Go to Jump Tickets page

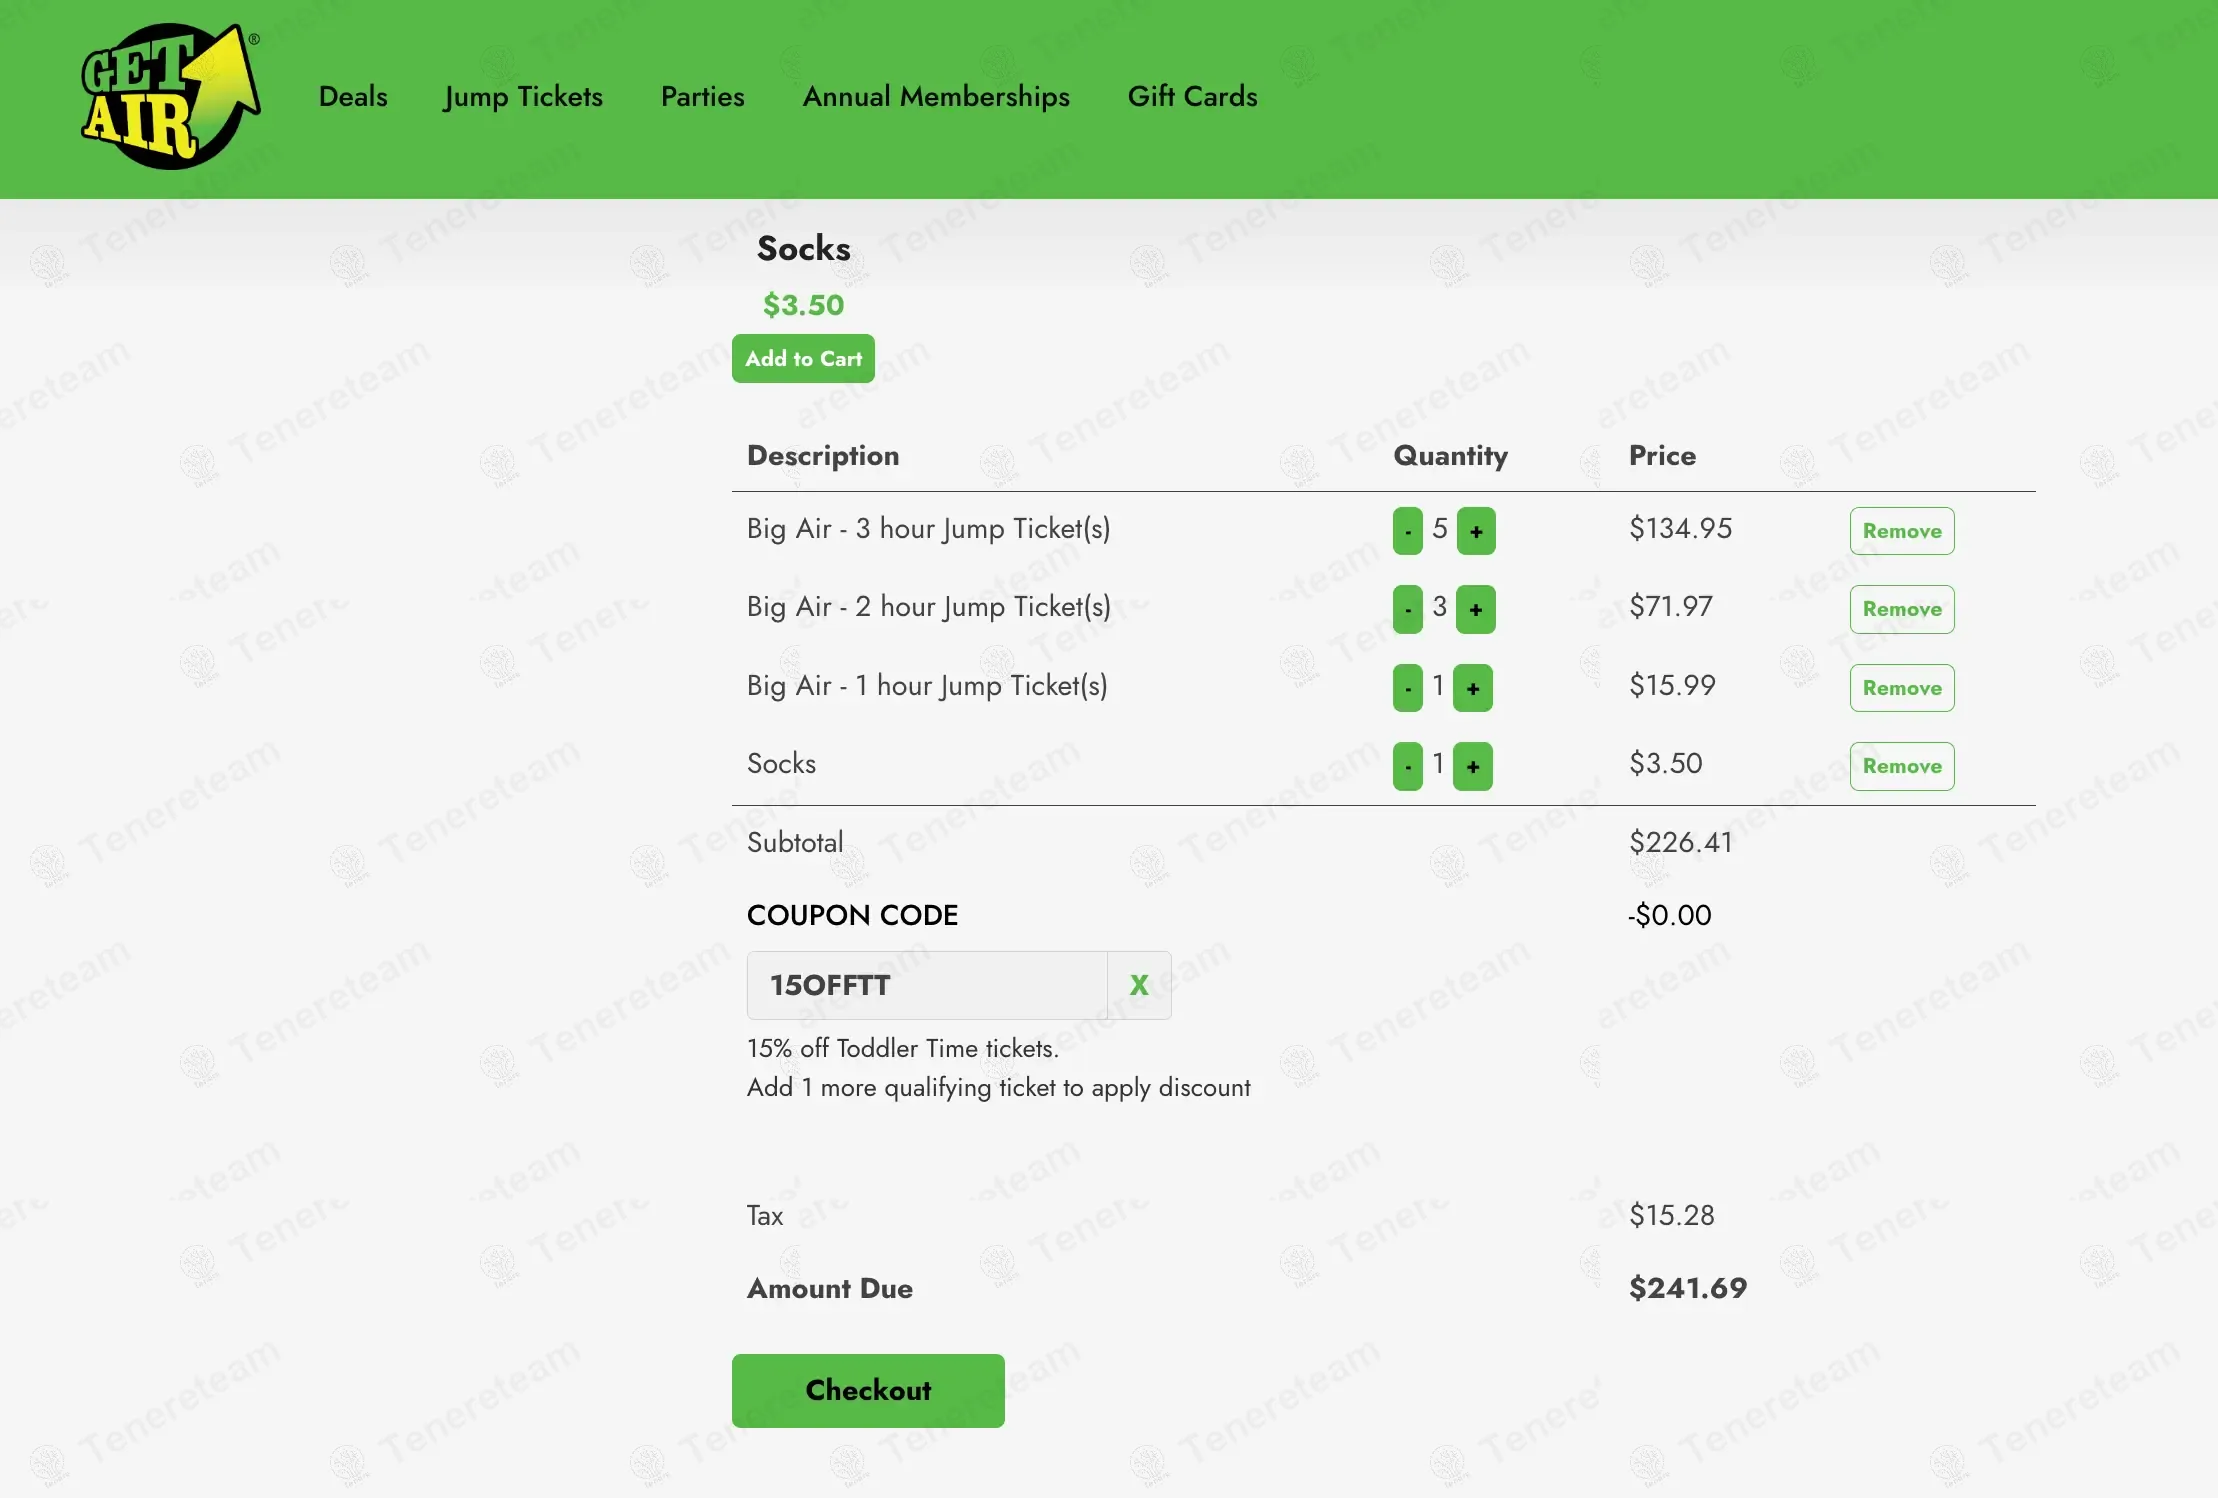[523, 97]
